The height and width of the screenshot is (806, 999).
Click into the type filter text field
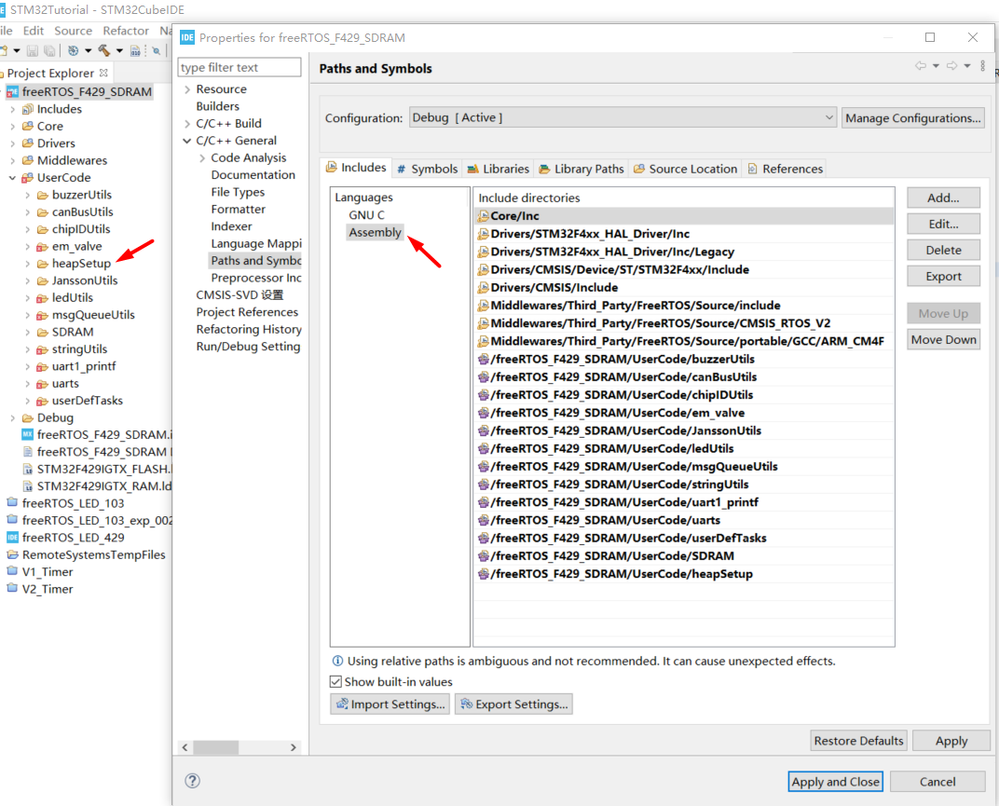(240, 68)
